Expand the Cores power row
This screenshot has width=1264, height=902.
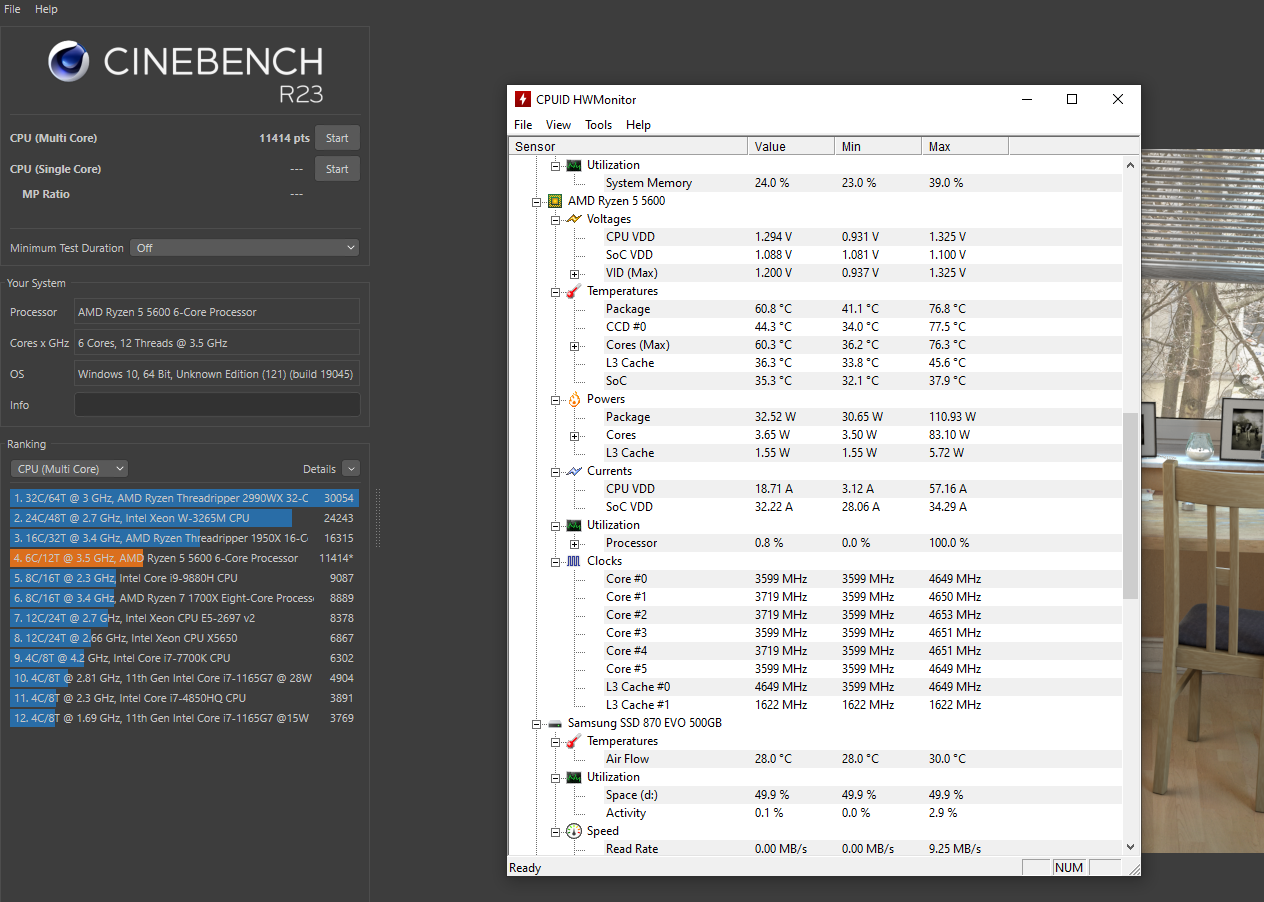(x=575, y=435)
